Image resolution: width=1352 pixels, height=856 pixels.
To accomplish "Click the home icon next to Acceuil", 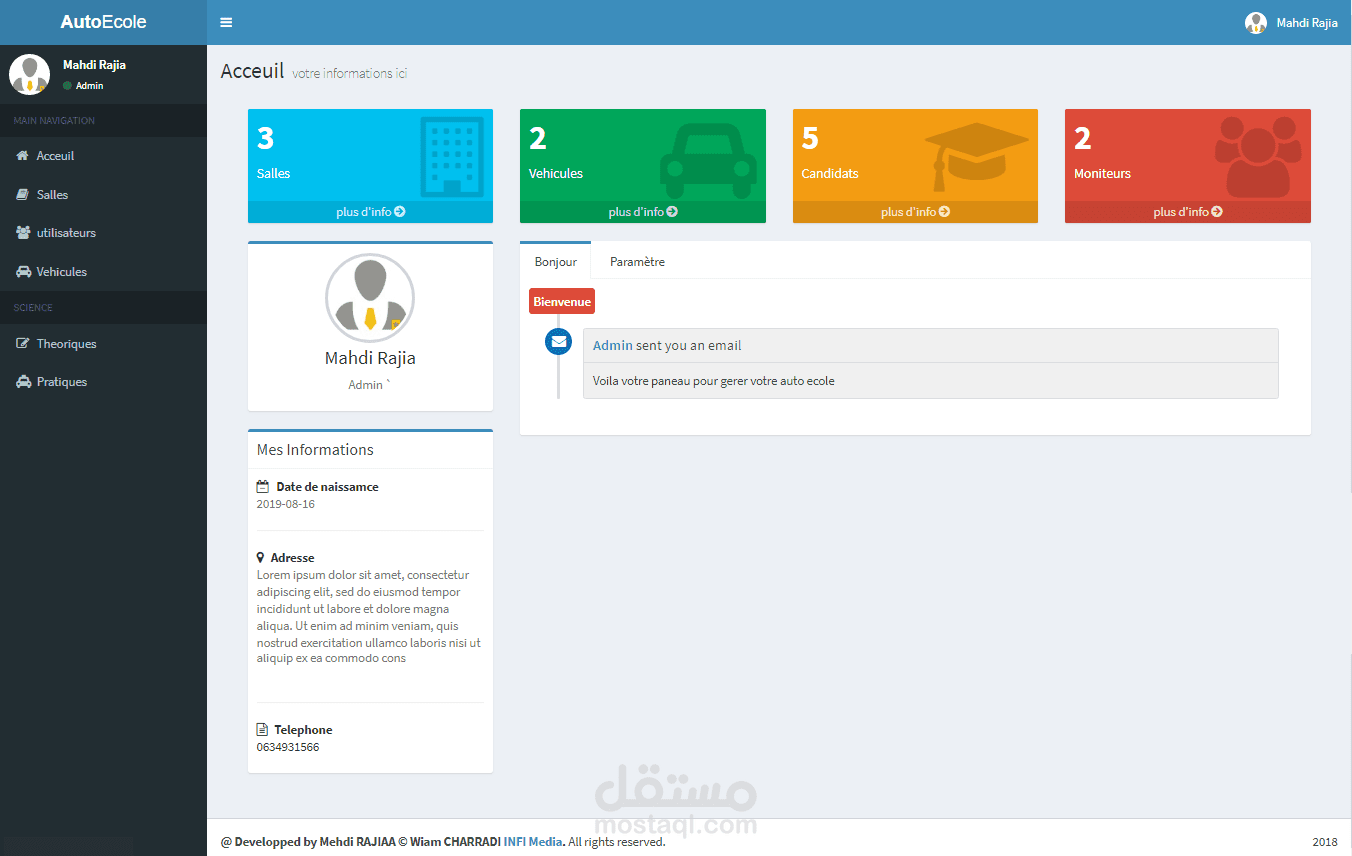I will coord(23,156).
